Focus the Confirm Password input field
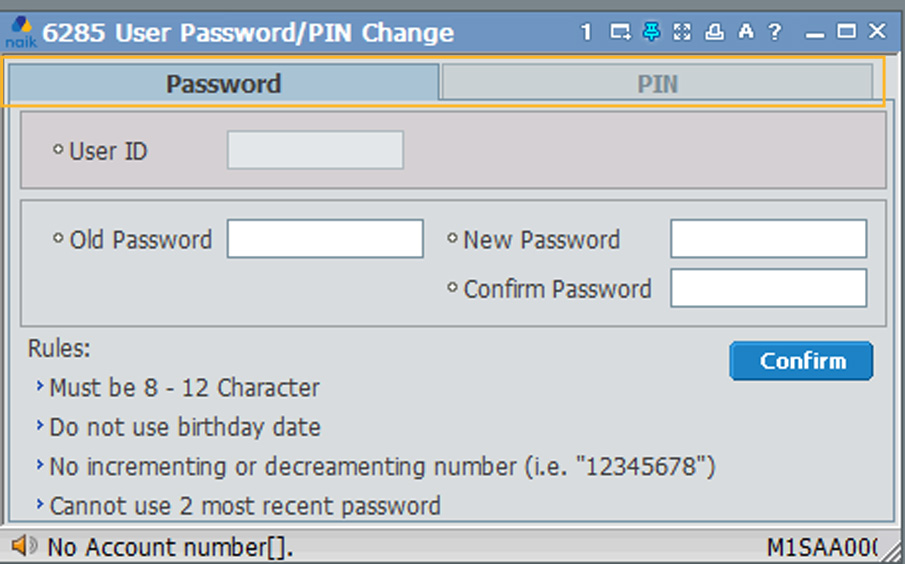This screenshot has width=905, height=564. click(x=768, y=289)
